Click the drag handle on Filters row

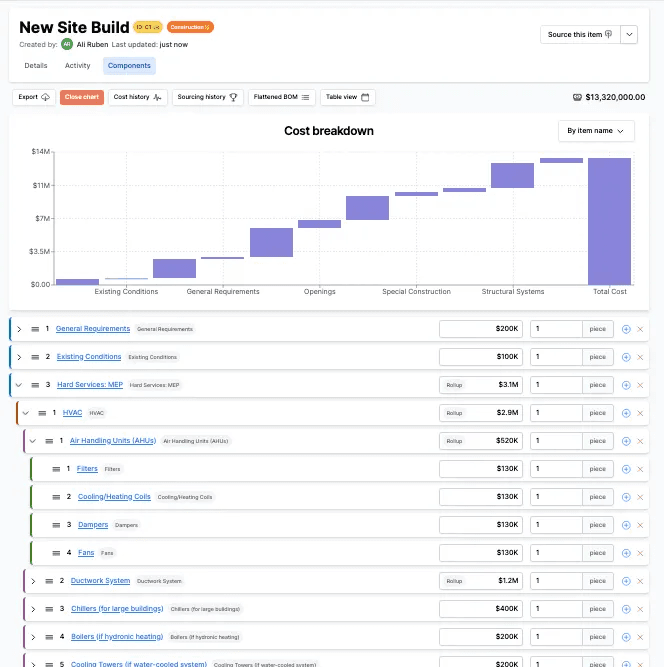[56, 469]
